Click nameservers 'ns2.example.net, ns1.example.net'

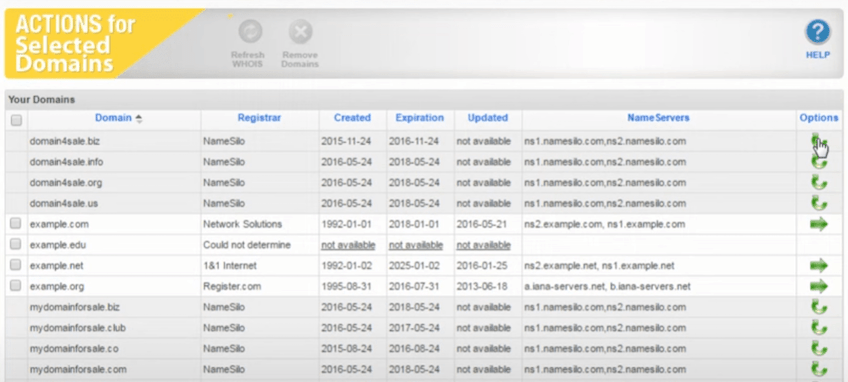click(599, 266)
